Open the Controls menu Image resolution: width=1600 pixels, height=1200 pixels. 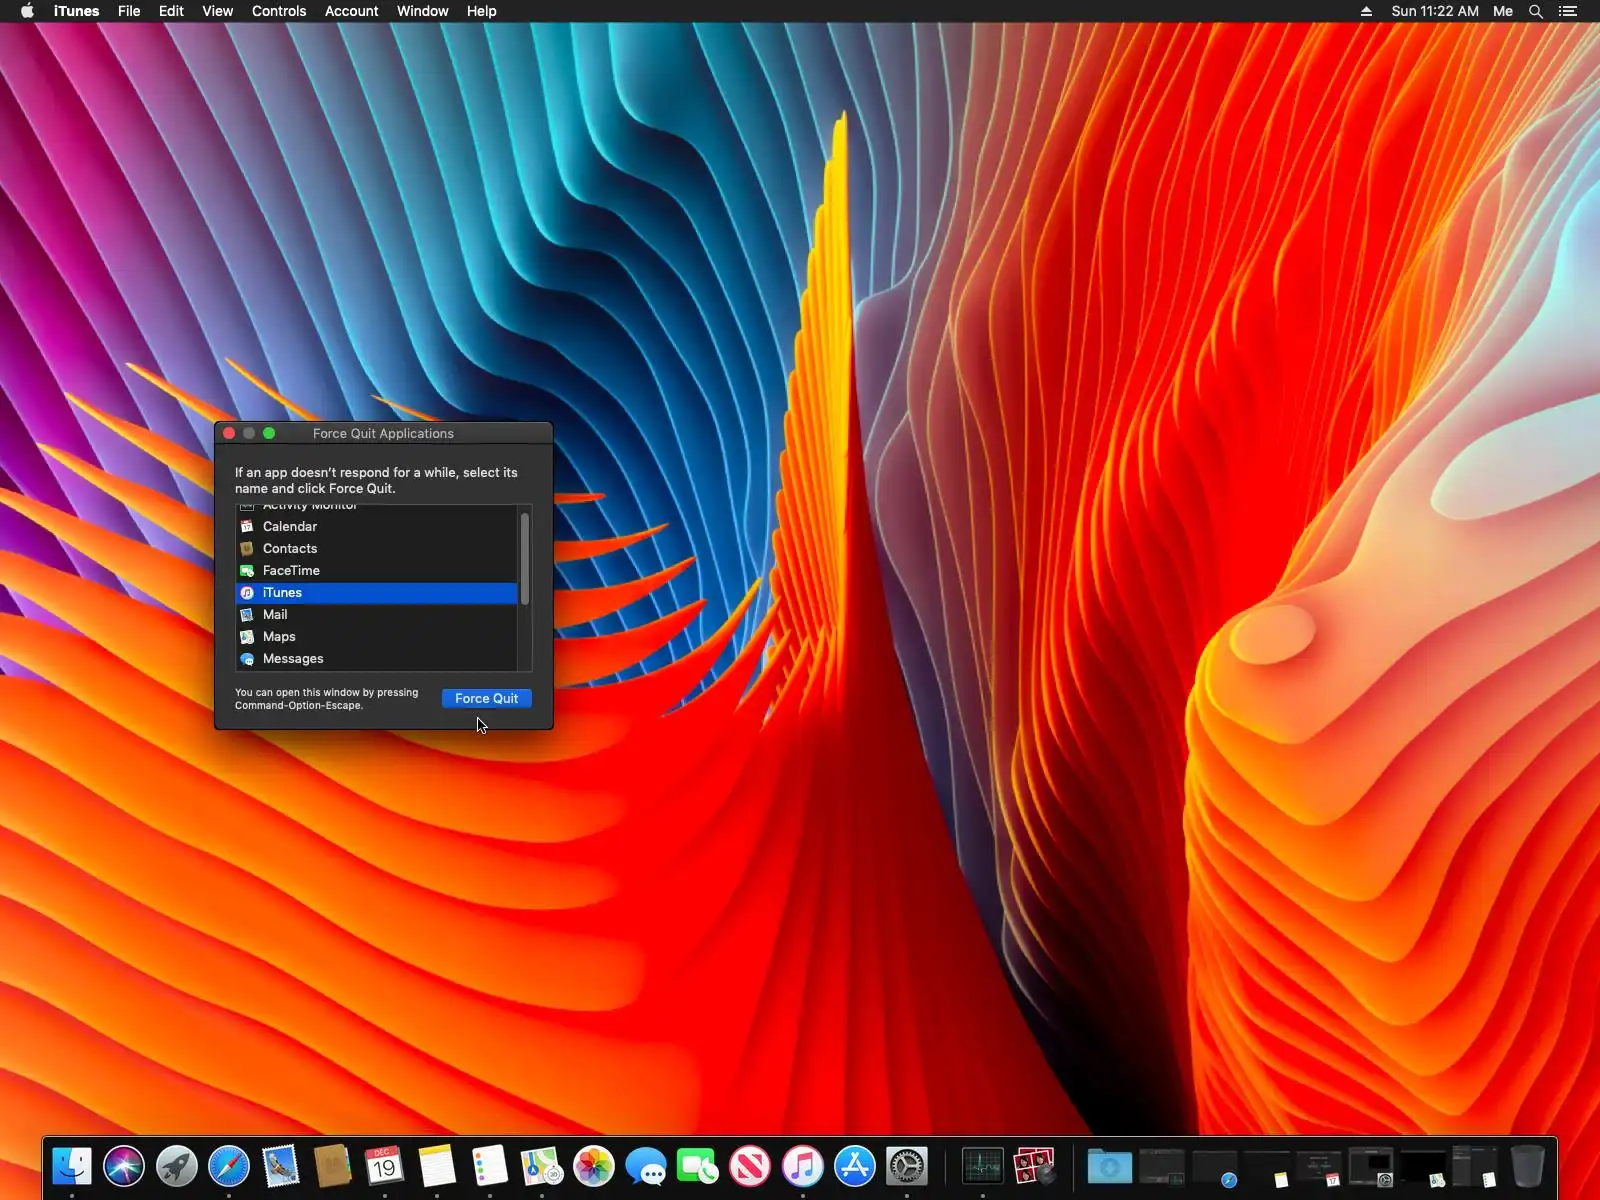[279, 11]
